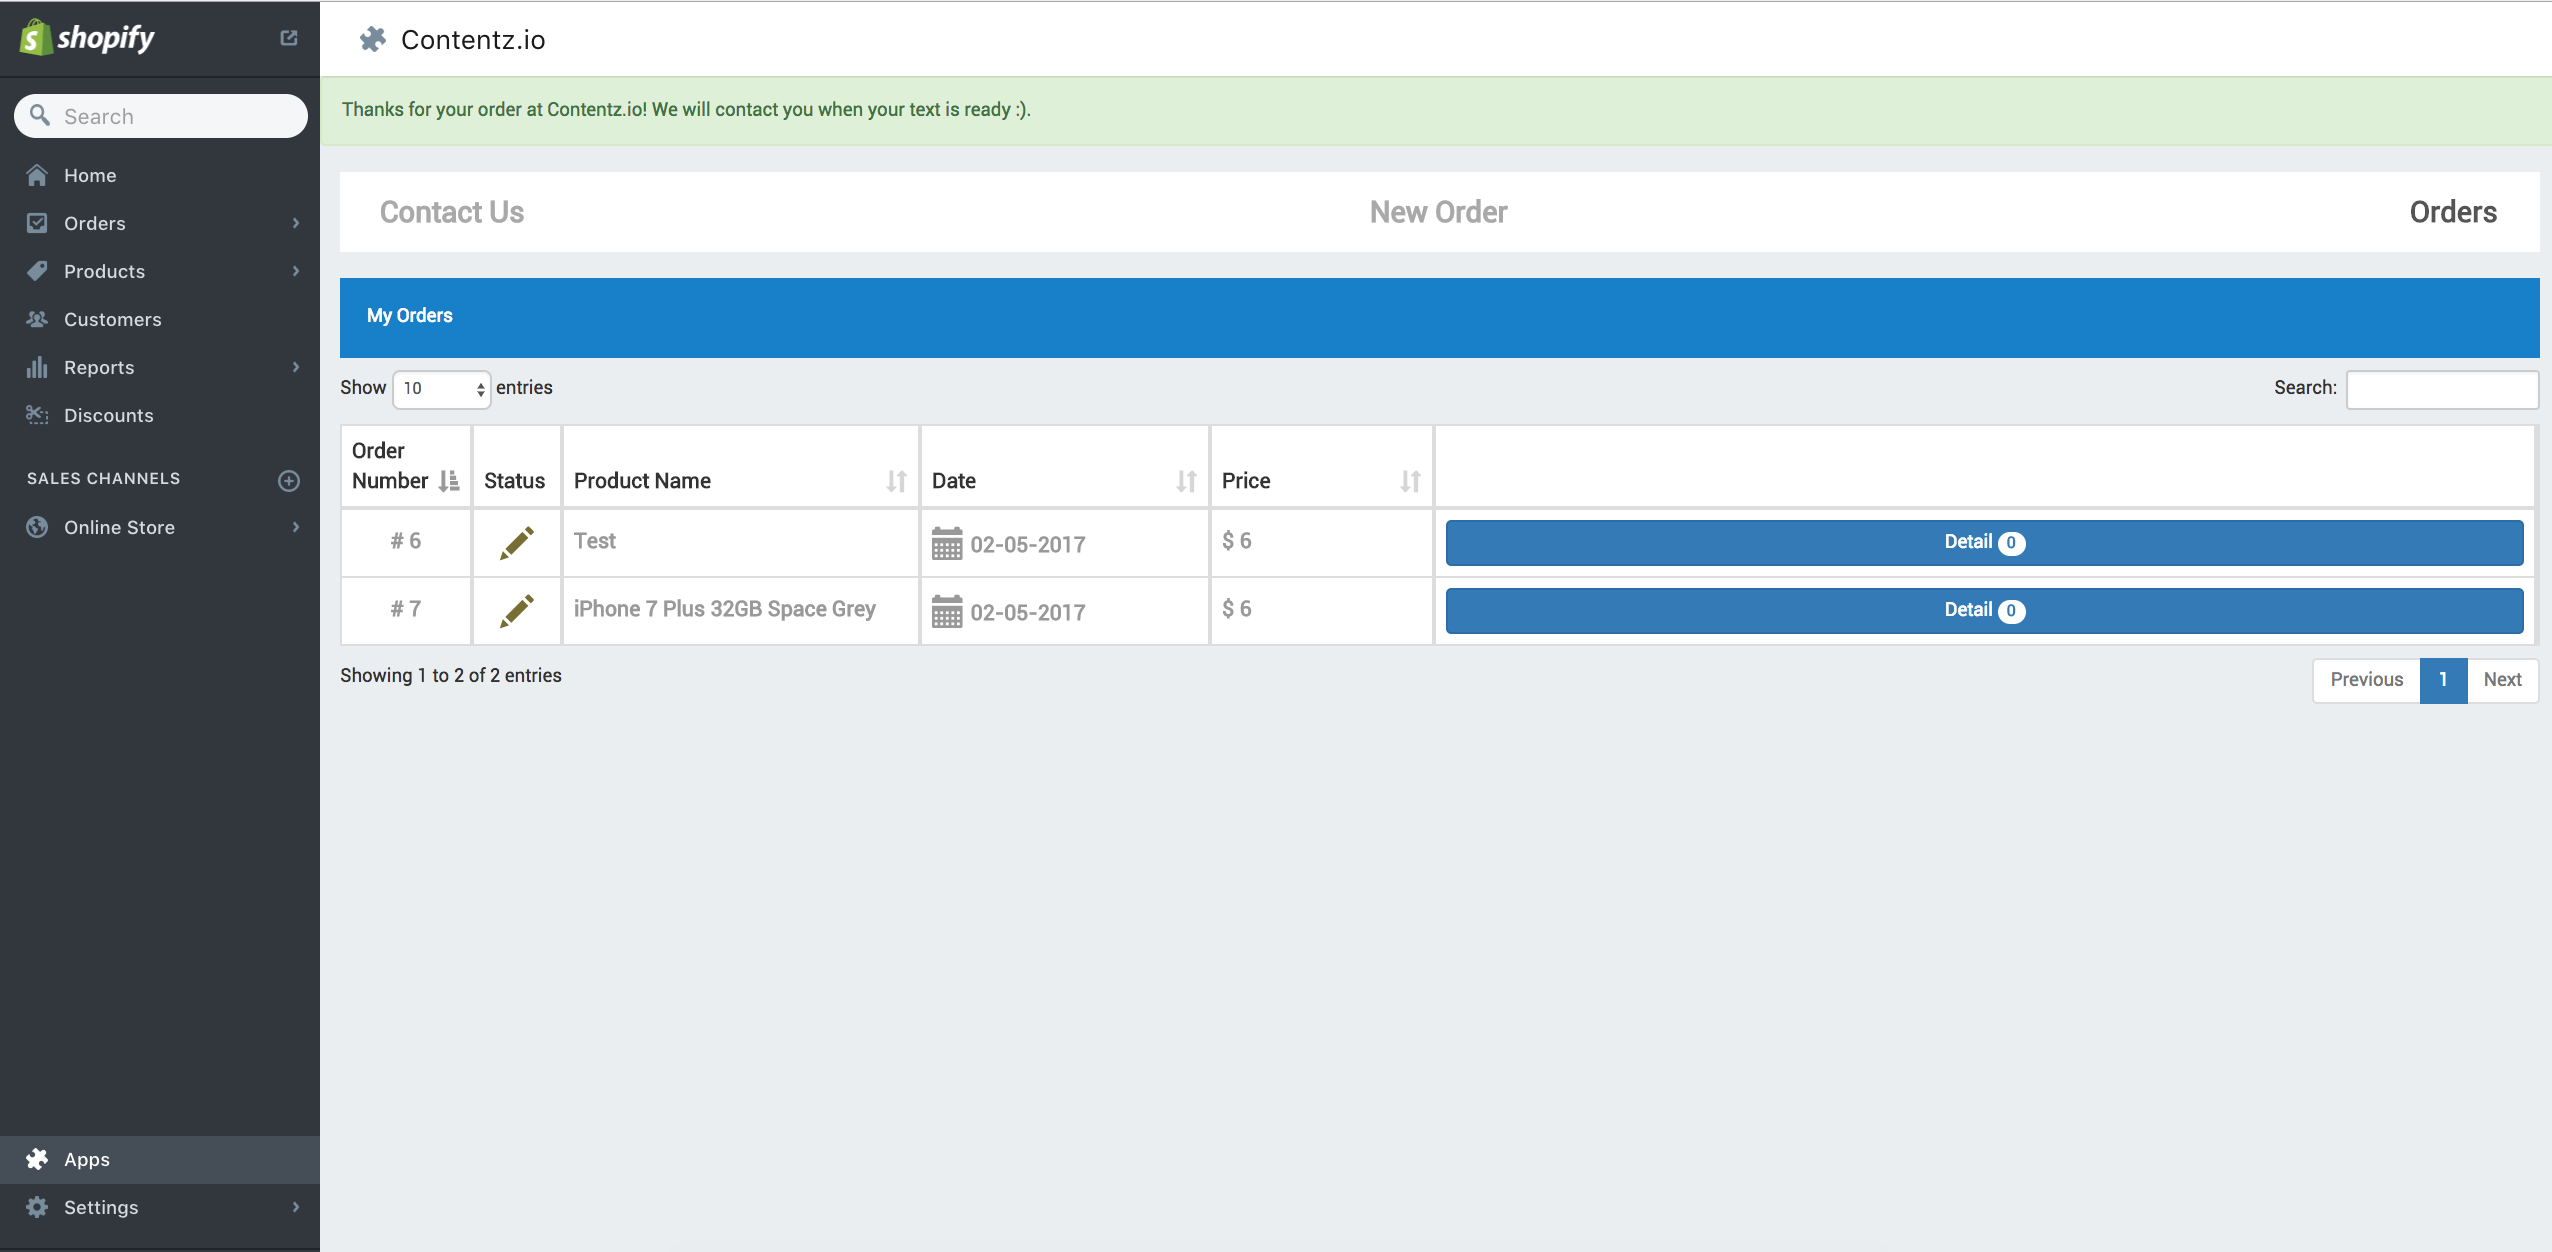Click the pencil status icon for order #6

pyautogui.click(x=517, y=543)
